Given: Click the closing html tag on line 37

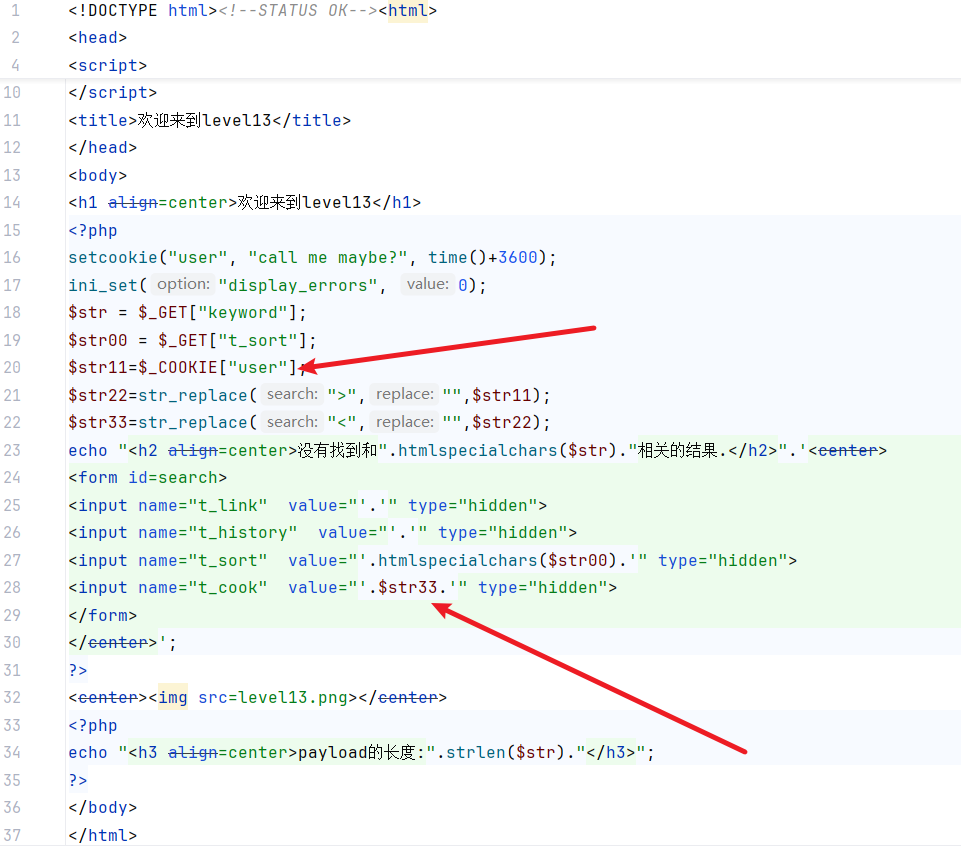Looking at the screenshot, I should coord(103,835).
